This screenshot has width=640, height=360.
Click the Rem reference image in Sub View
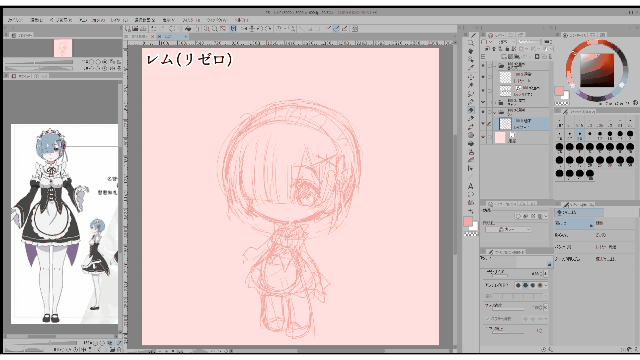64,224
